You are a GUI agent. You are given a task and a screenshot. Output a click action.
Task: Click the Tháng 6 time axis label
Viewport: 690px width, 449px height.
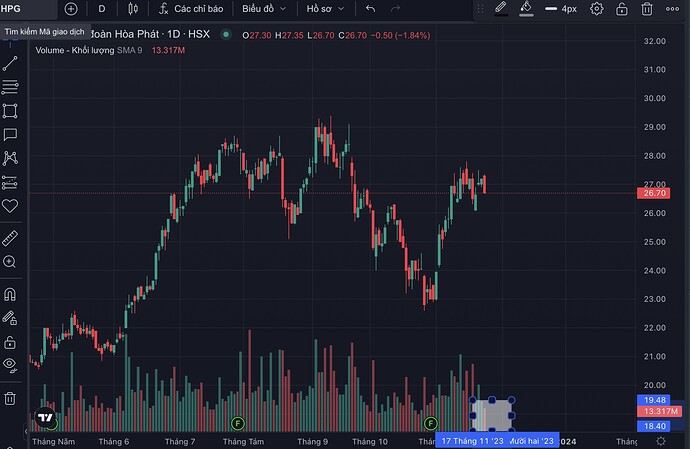click(114, 442)
